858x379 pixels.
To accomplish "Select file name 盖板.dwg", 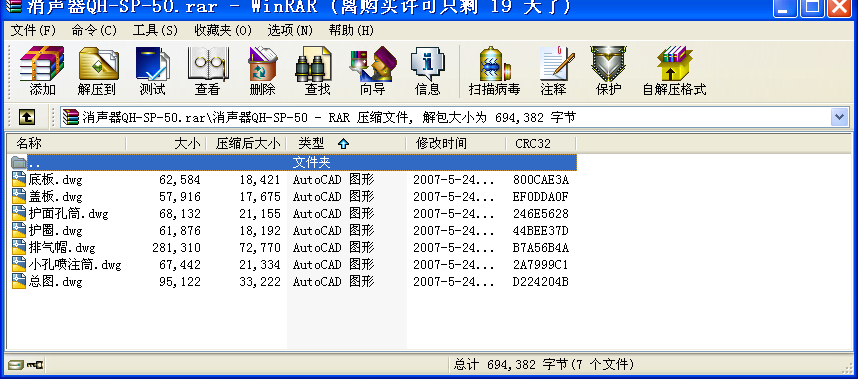I will coord(55,196).
